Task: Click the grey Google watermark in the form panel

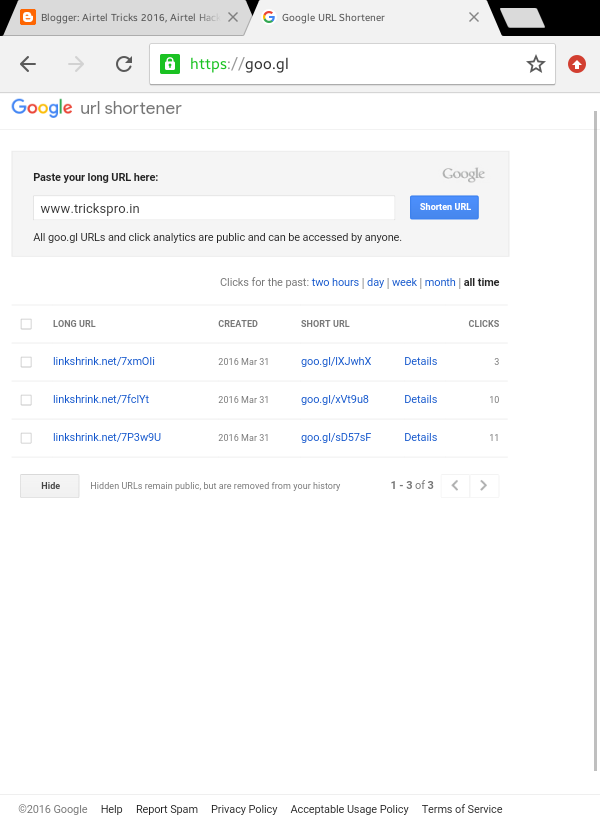Action: click(462, 173)
